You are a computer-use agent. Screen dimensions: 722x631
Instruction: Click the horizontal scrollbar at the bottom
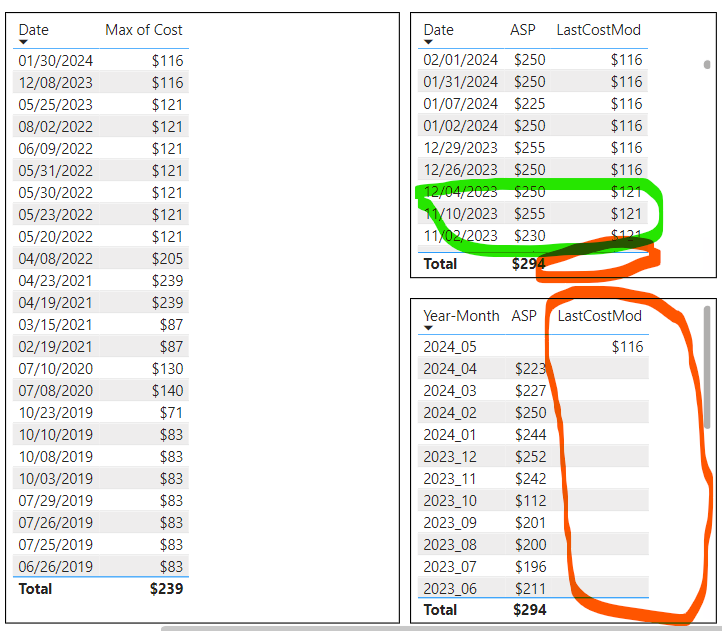(441, 628)
